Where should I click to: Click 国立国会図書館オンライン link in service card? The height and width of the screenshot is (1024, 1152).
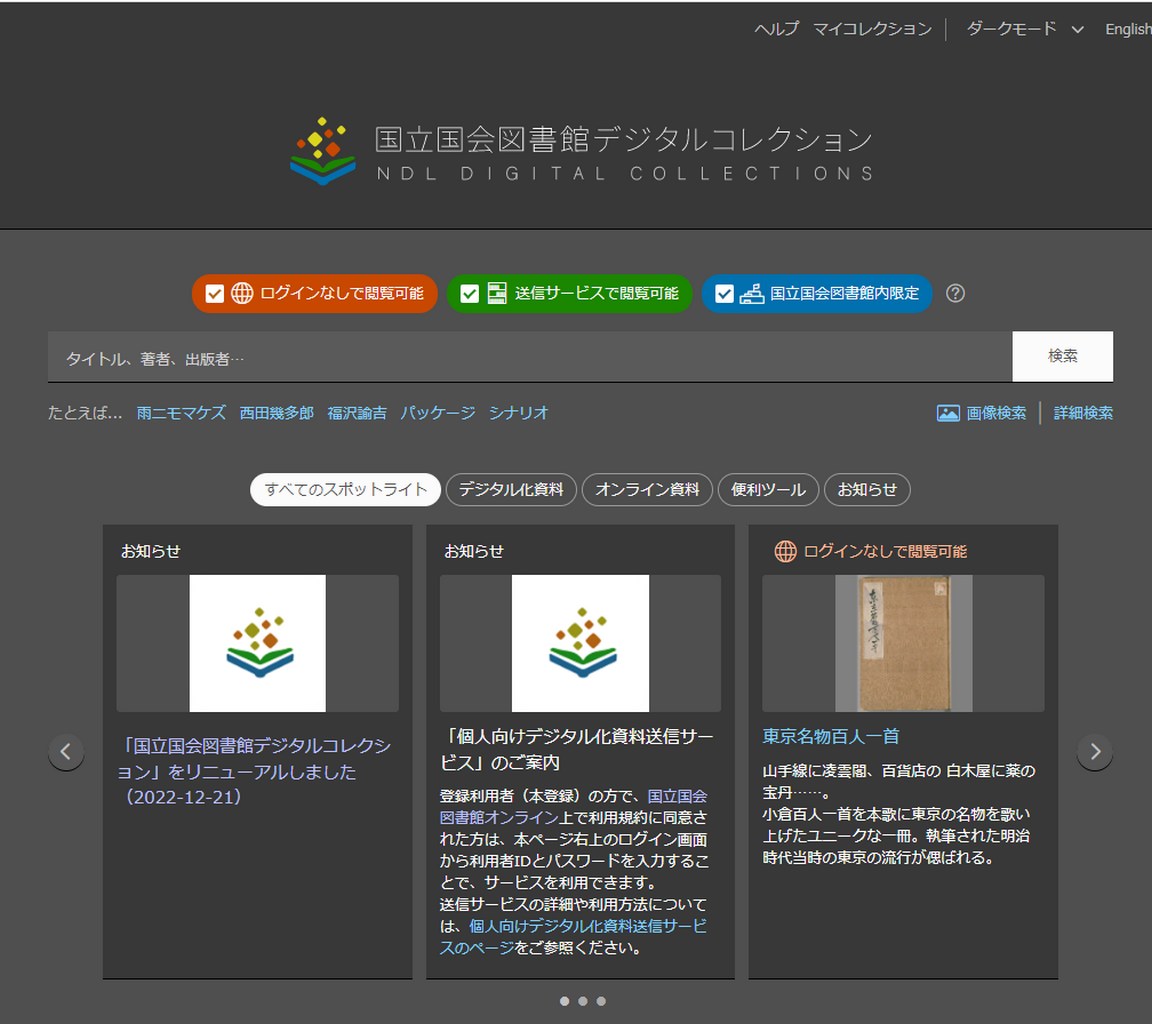573,807
